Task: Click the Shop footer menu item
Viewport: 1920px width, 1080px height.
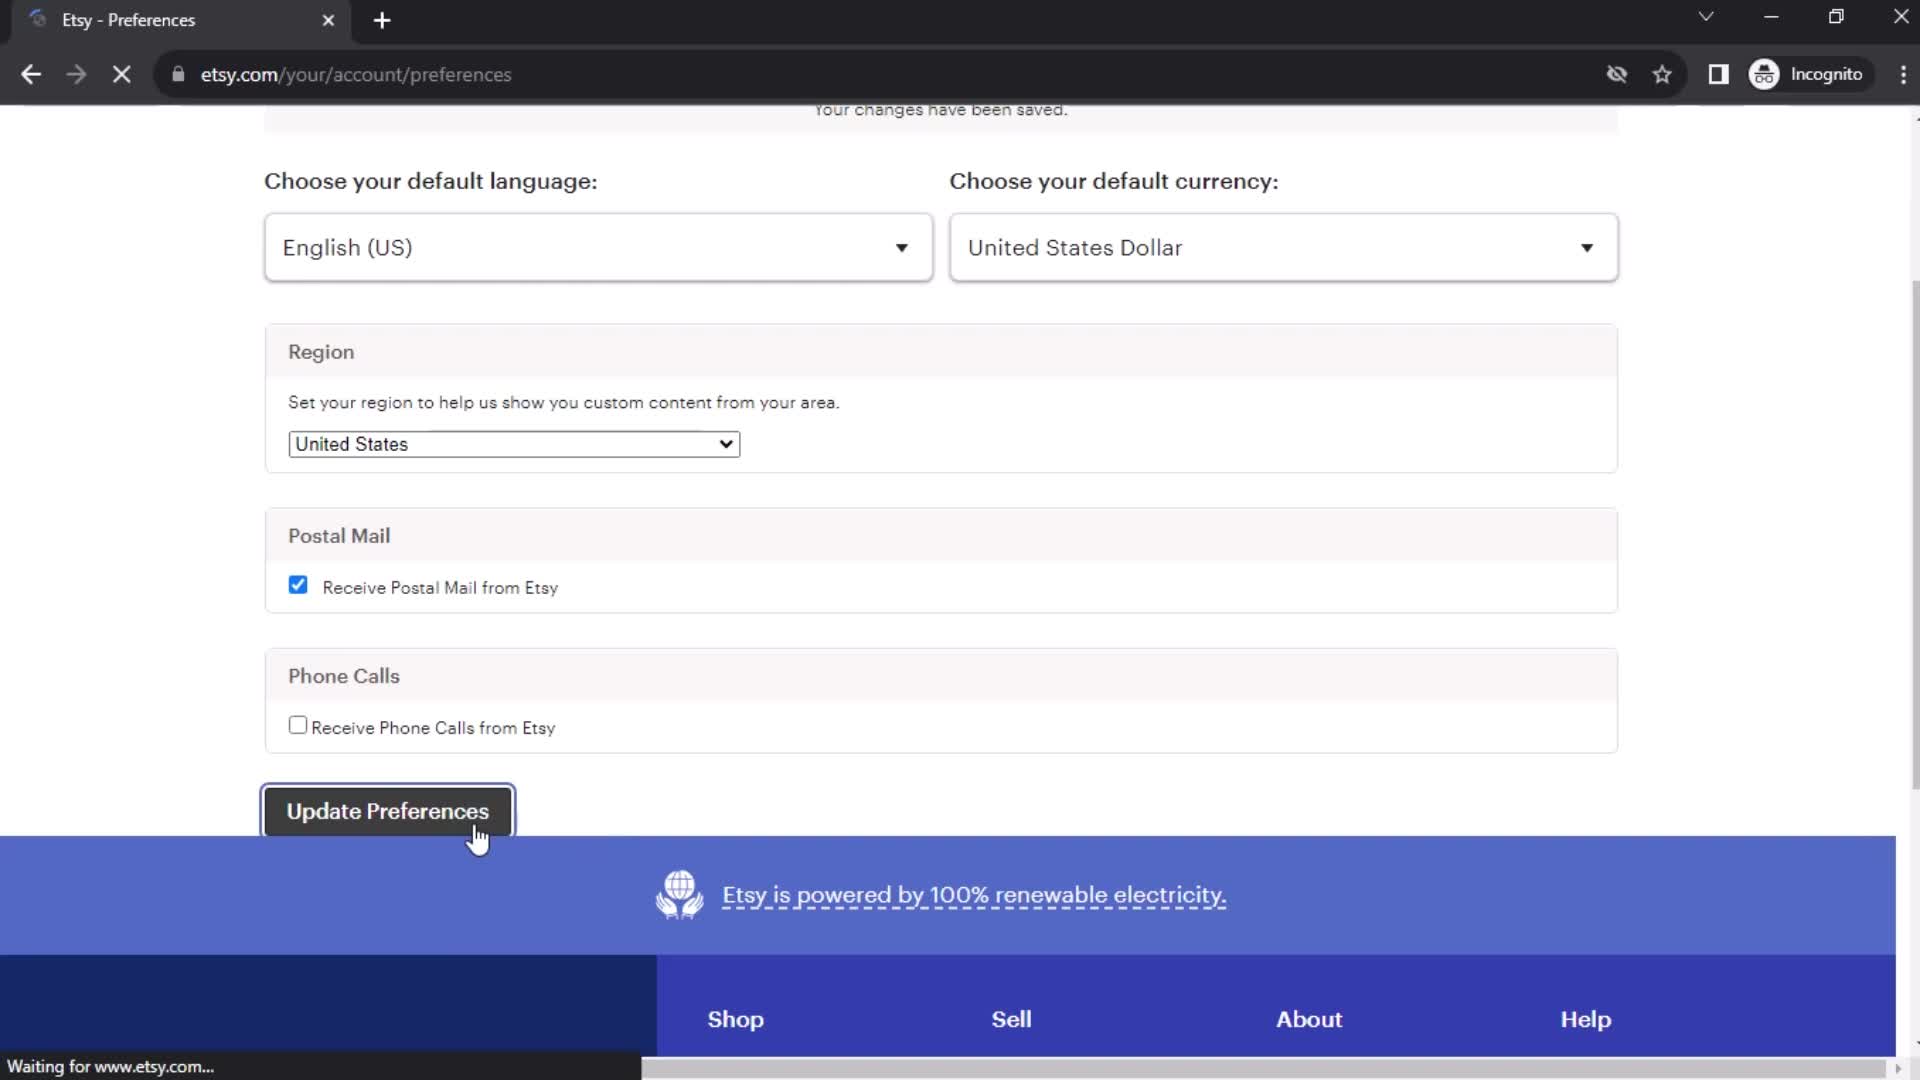Action: pos(735,1018)
